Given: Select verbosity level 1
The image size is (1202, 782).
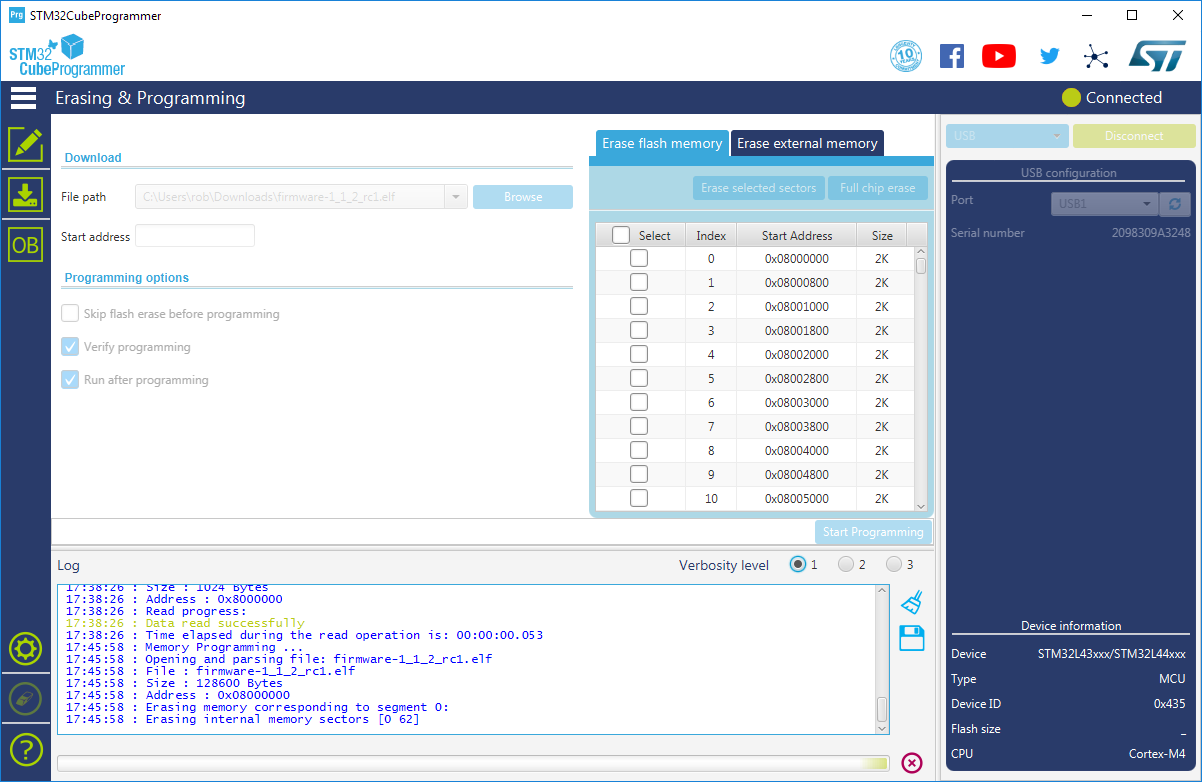Looking at the screenshot, I should click(798, 564).
